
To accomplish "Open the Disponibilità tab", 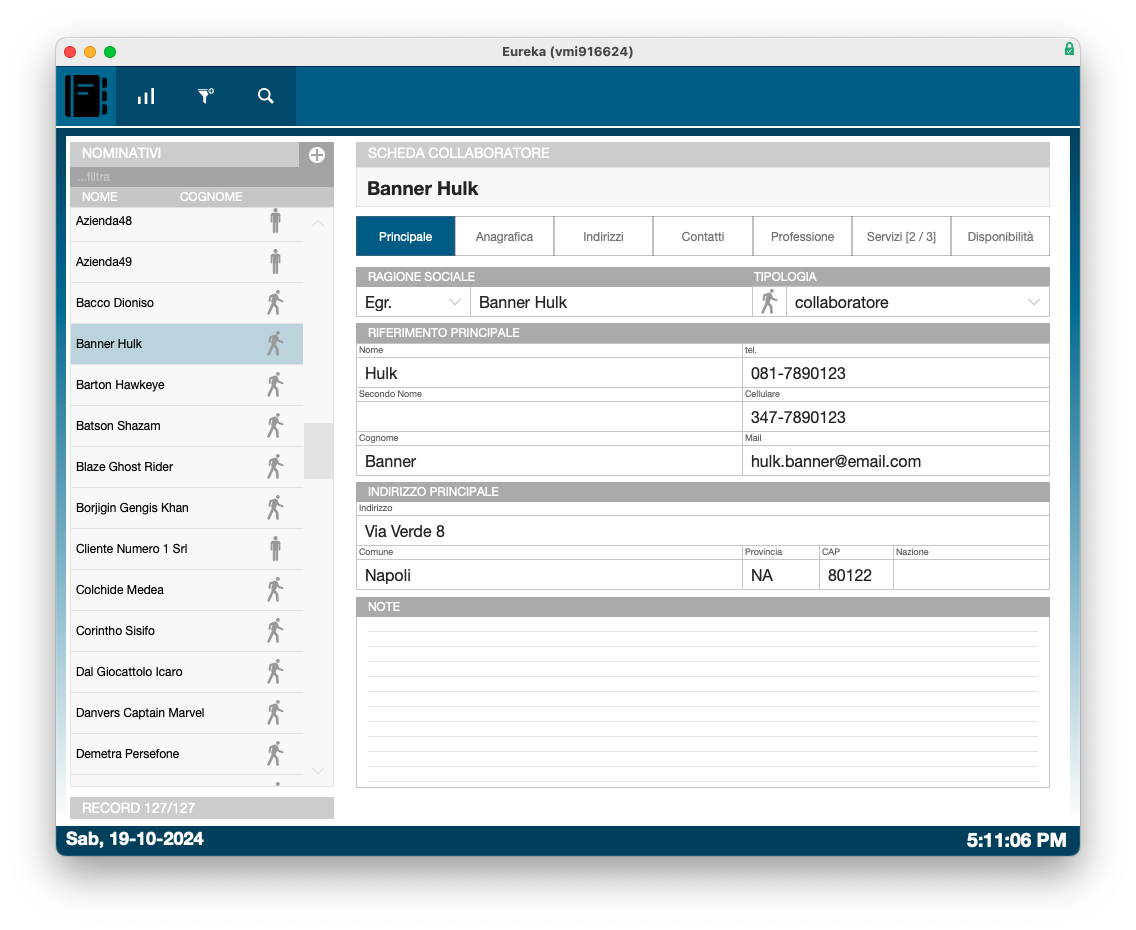I will tap(1001, 236).
